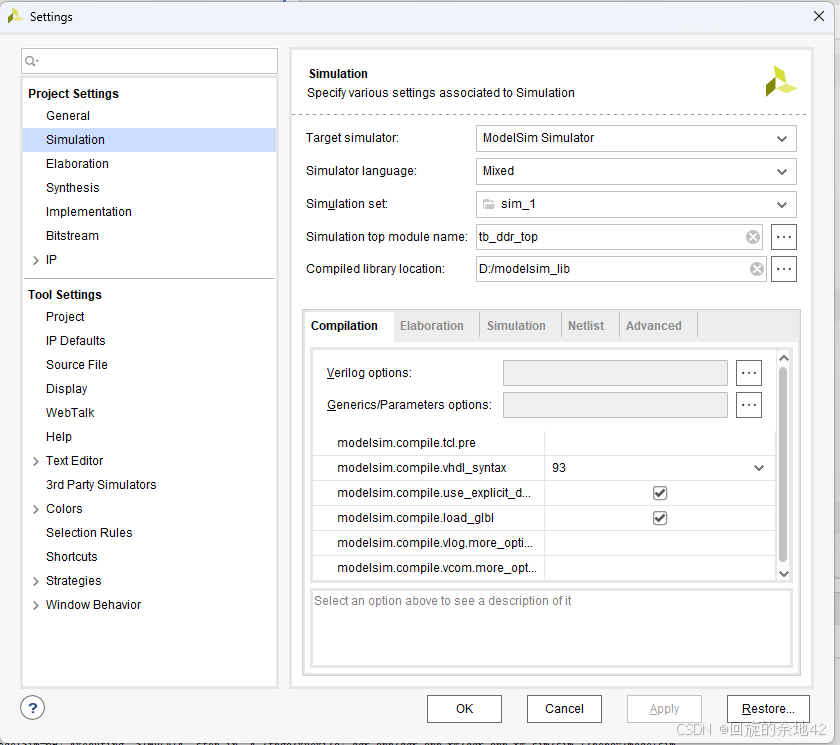The height and width of the screenshot is (745, 840).
Task: Select the modelsim.compile.vlog.more_opti... row
Action: pyautogui.click(x=544, y=543)
